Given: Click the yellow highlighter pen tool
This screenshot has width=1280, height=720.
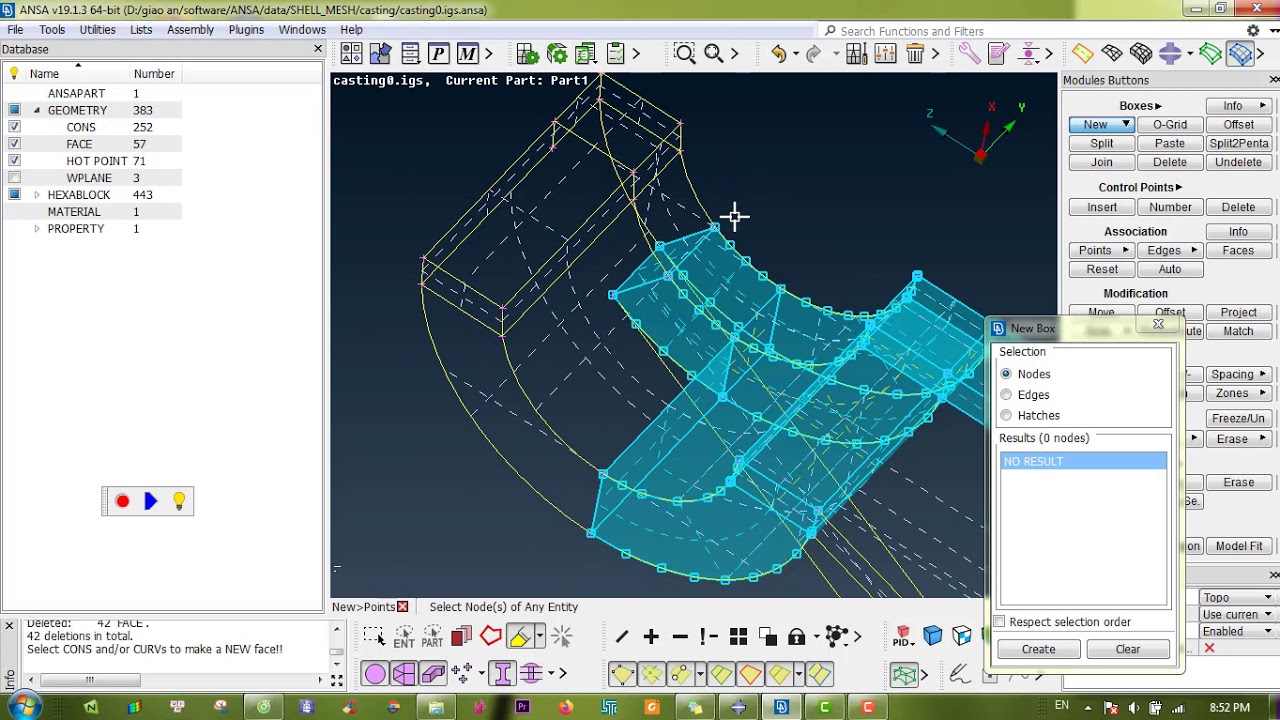Looking at the screenshot, I should point(520,636).
